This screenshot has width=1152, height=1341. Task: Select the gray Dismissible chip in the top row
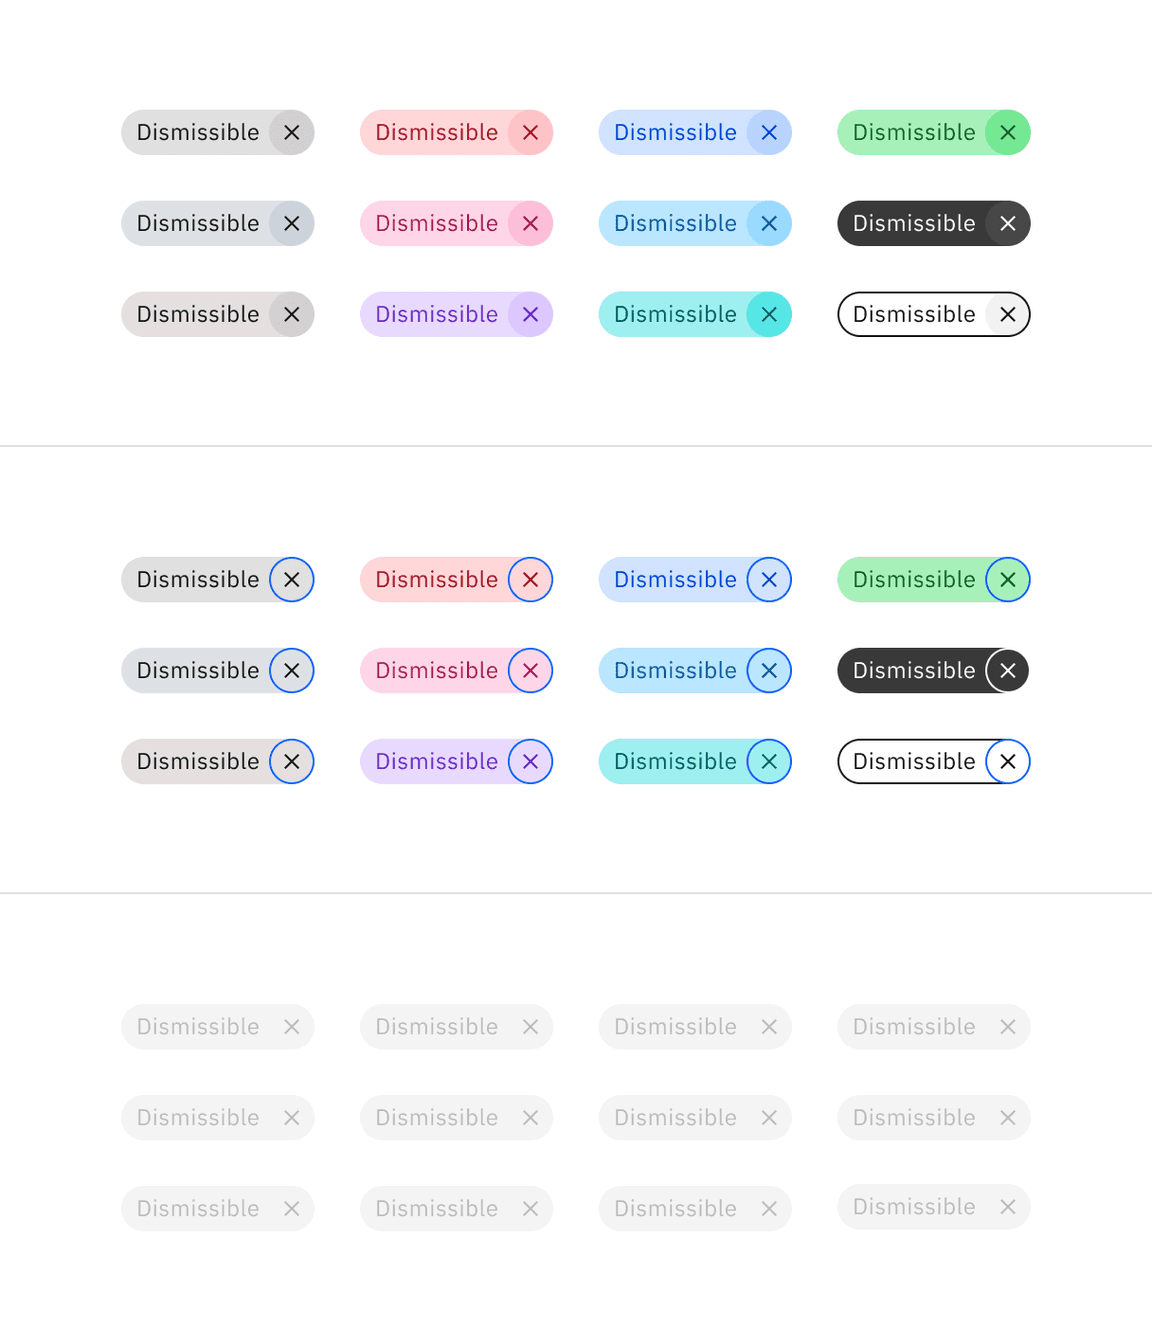(197, 132)
